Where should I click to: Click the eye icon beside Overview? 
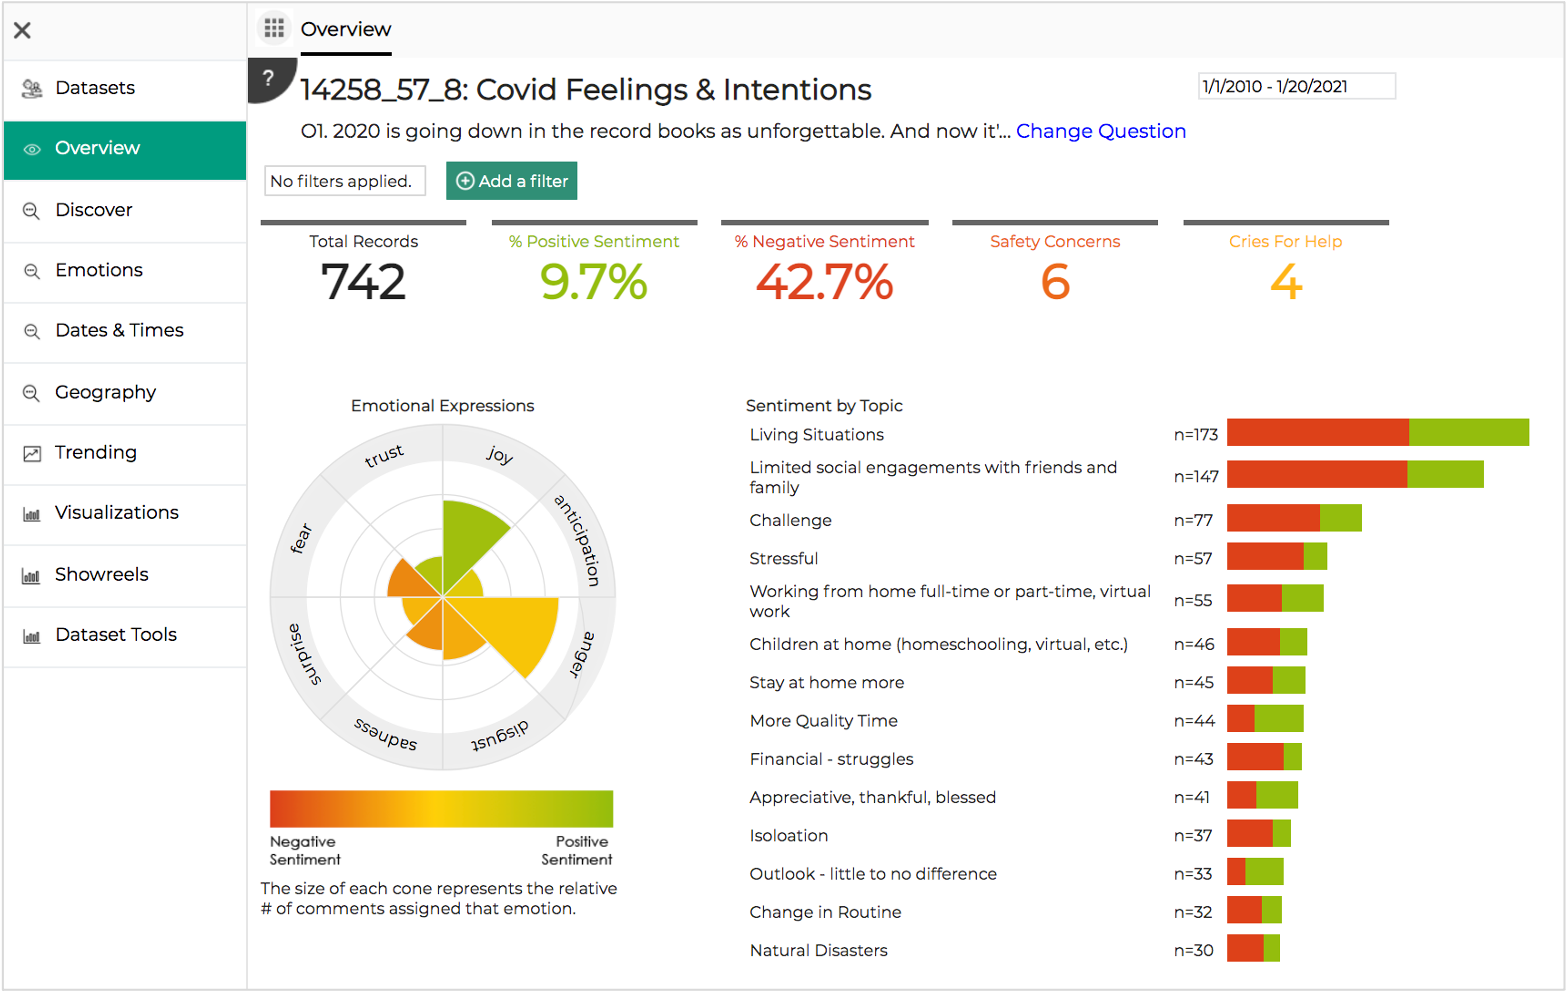(32, 149)
